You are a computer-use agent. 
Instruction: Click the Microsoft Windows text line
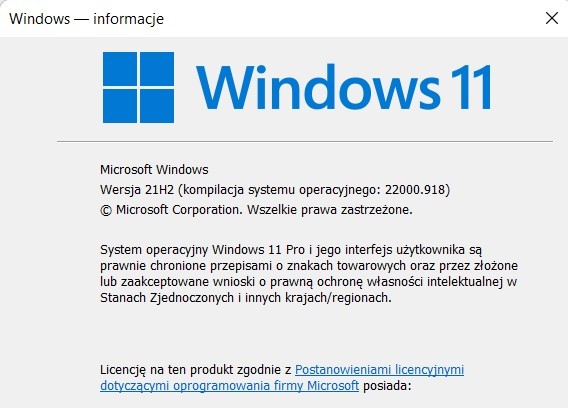154,170
